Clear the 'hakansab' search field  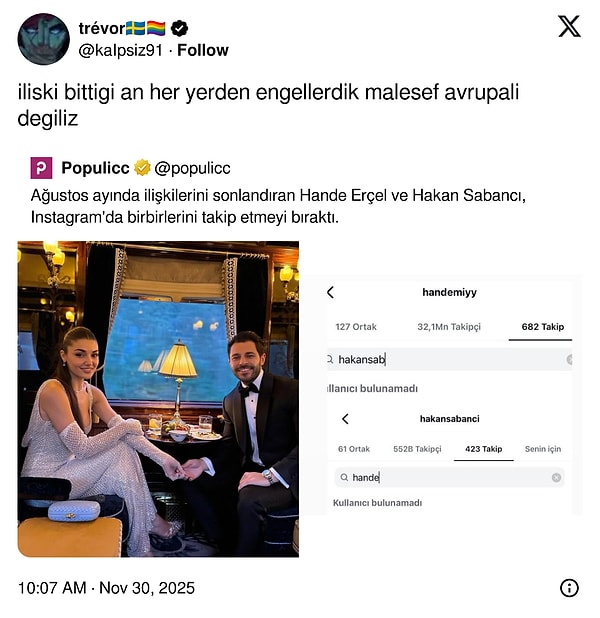[569, 359]
